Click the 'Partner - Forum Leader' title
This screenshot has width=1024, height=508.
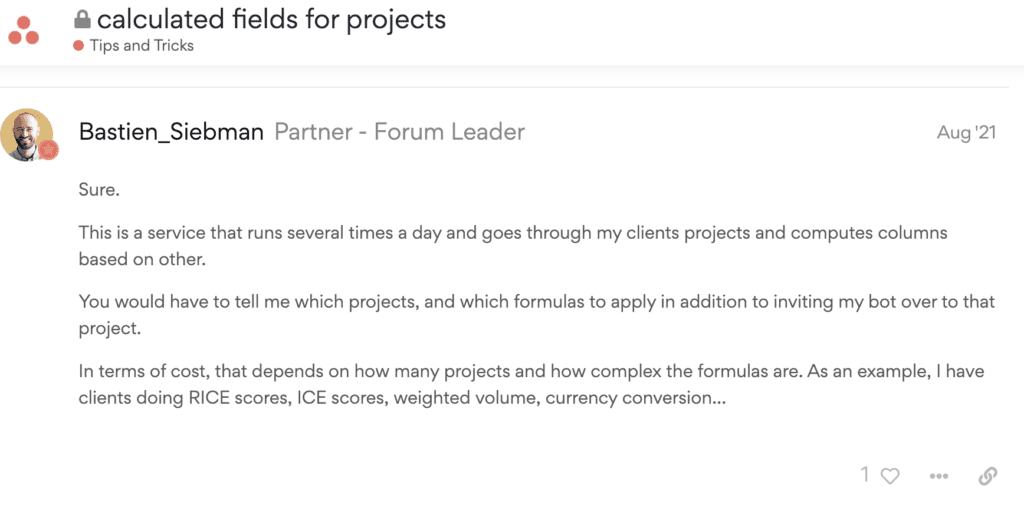(x=399, y=132)
